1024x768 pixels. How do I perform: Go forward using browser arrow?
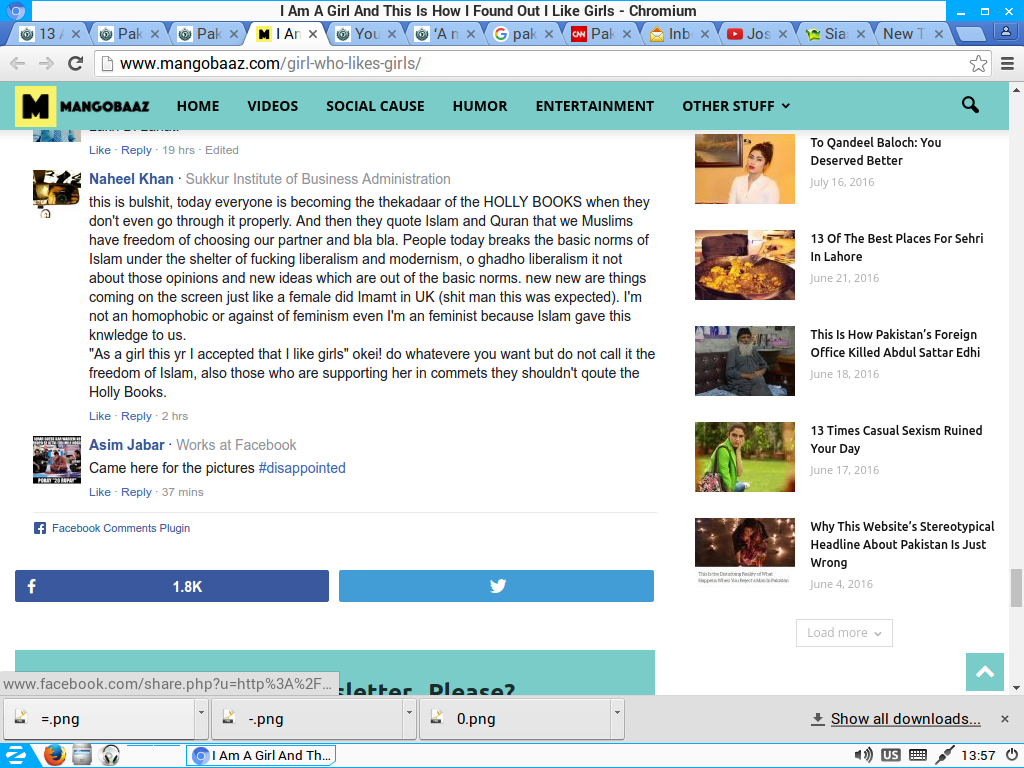pos(46,63)
